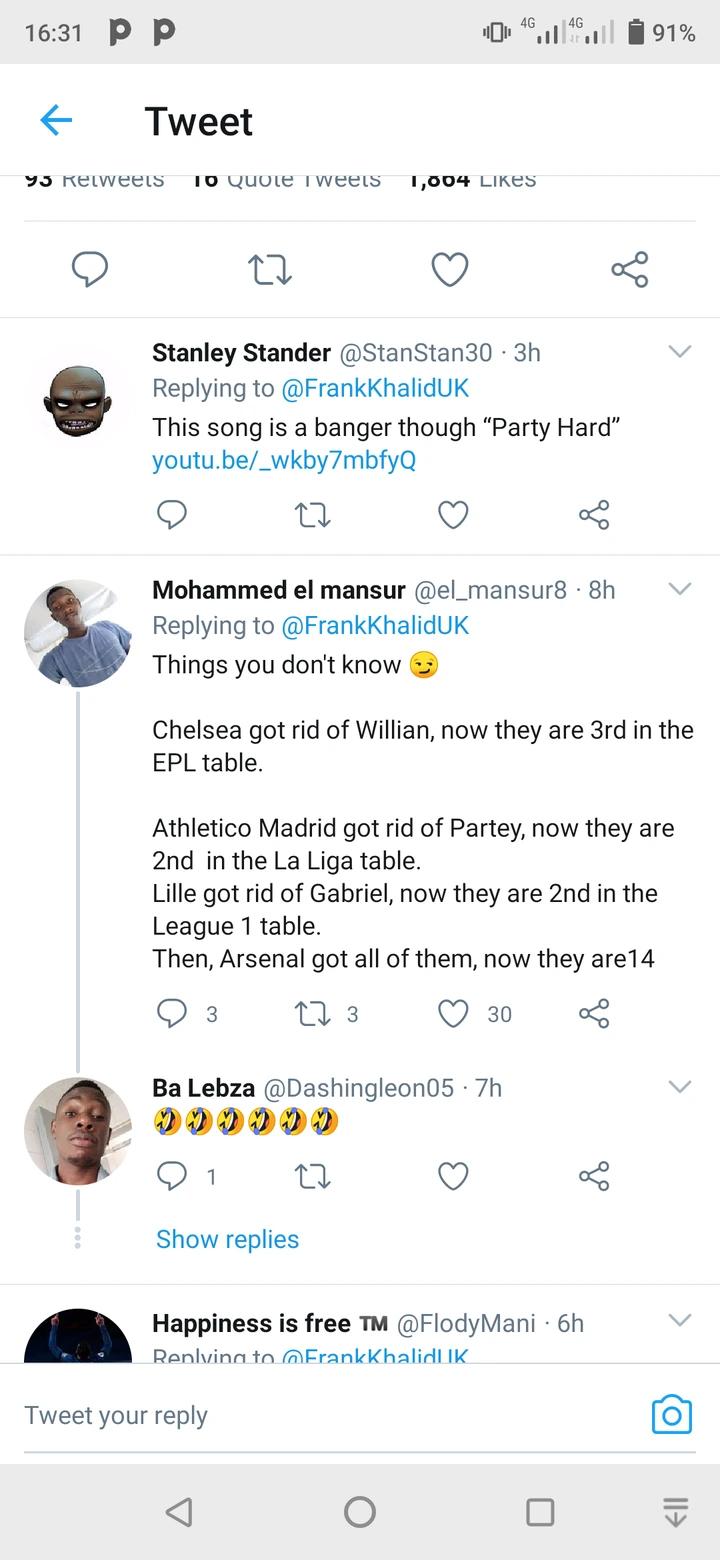This screenshot has height=1560, width=720.
Task: Tap the back arrow beside Tweet
Action: coord(56,121)
